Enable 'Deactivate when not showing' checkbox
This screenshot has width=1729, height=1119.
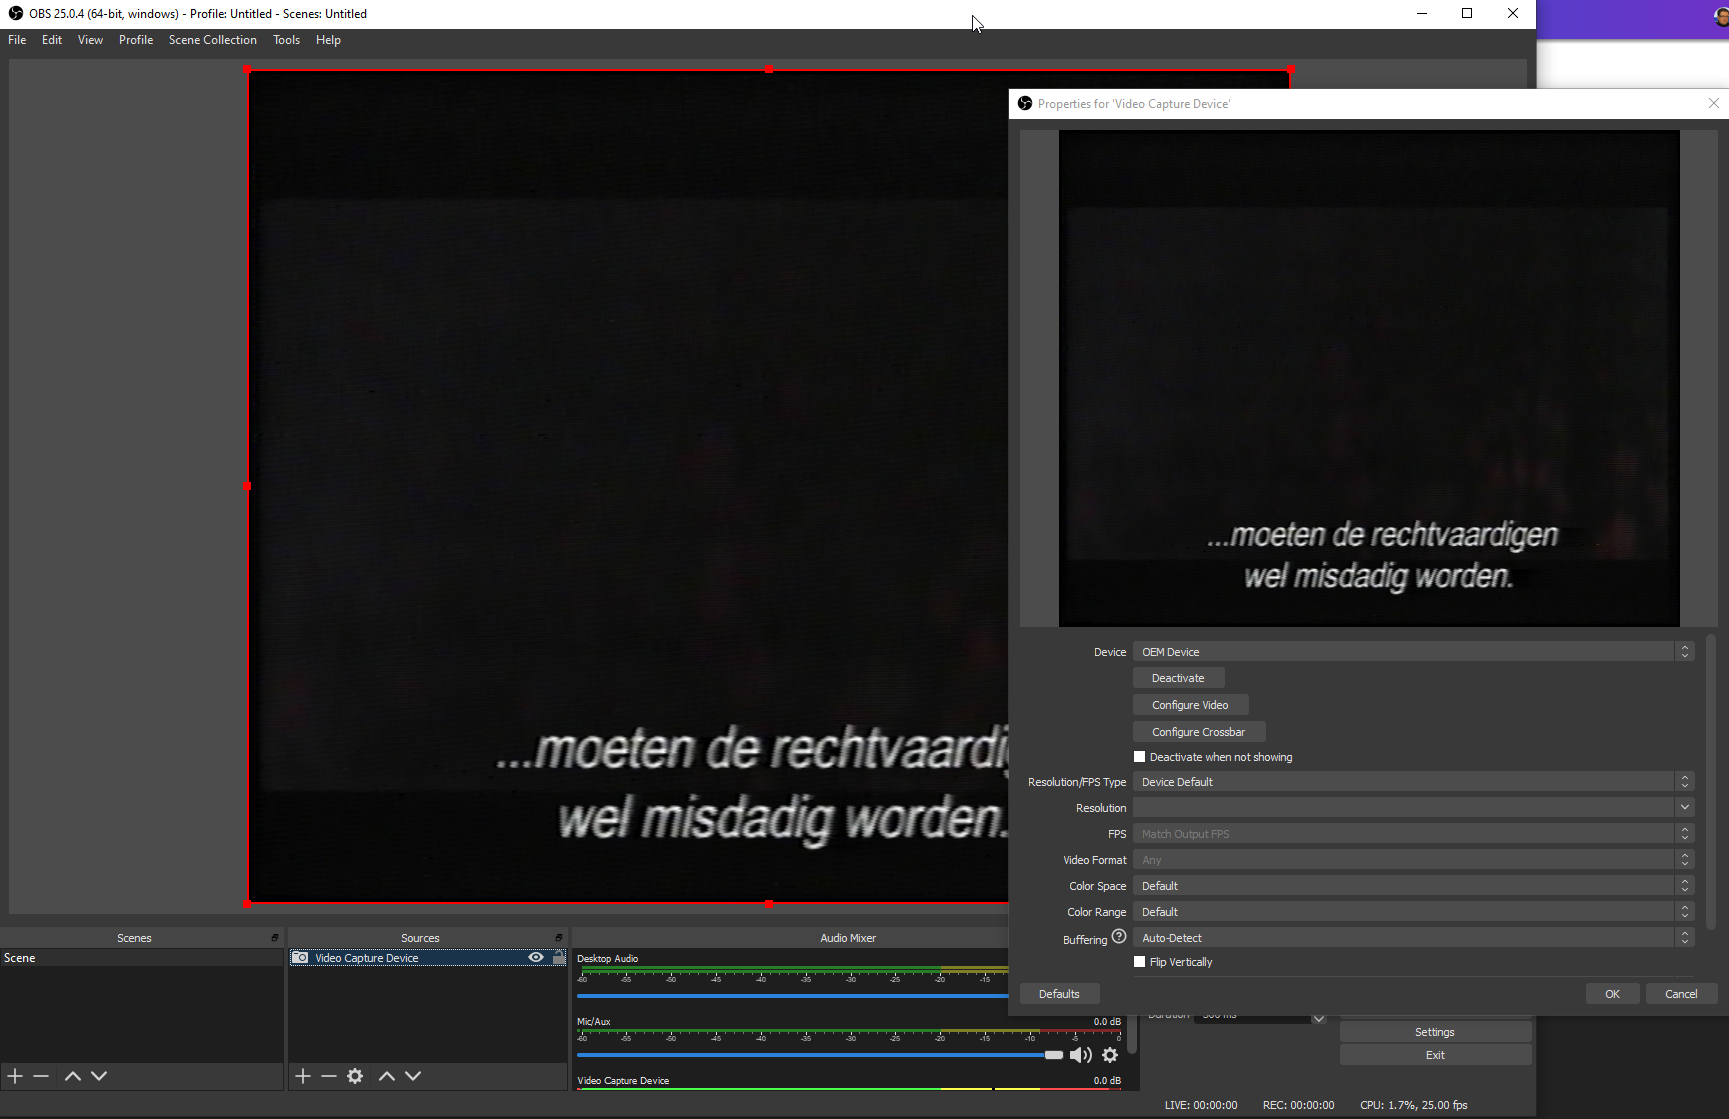click(1139, 757)
